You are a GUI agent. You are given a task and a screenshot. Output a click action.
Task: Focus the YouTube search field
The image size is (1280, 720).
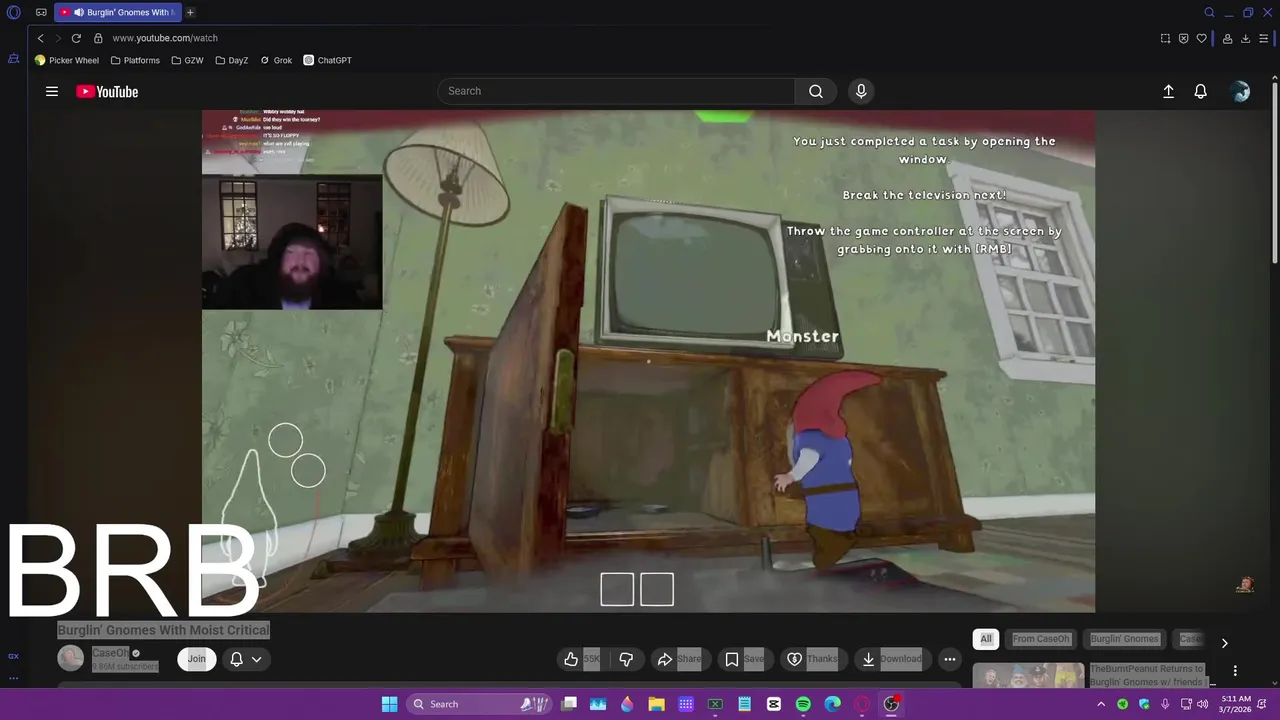click(x=616, y=91)
